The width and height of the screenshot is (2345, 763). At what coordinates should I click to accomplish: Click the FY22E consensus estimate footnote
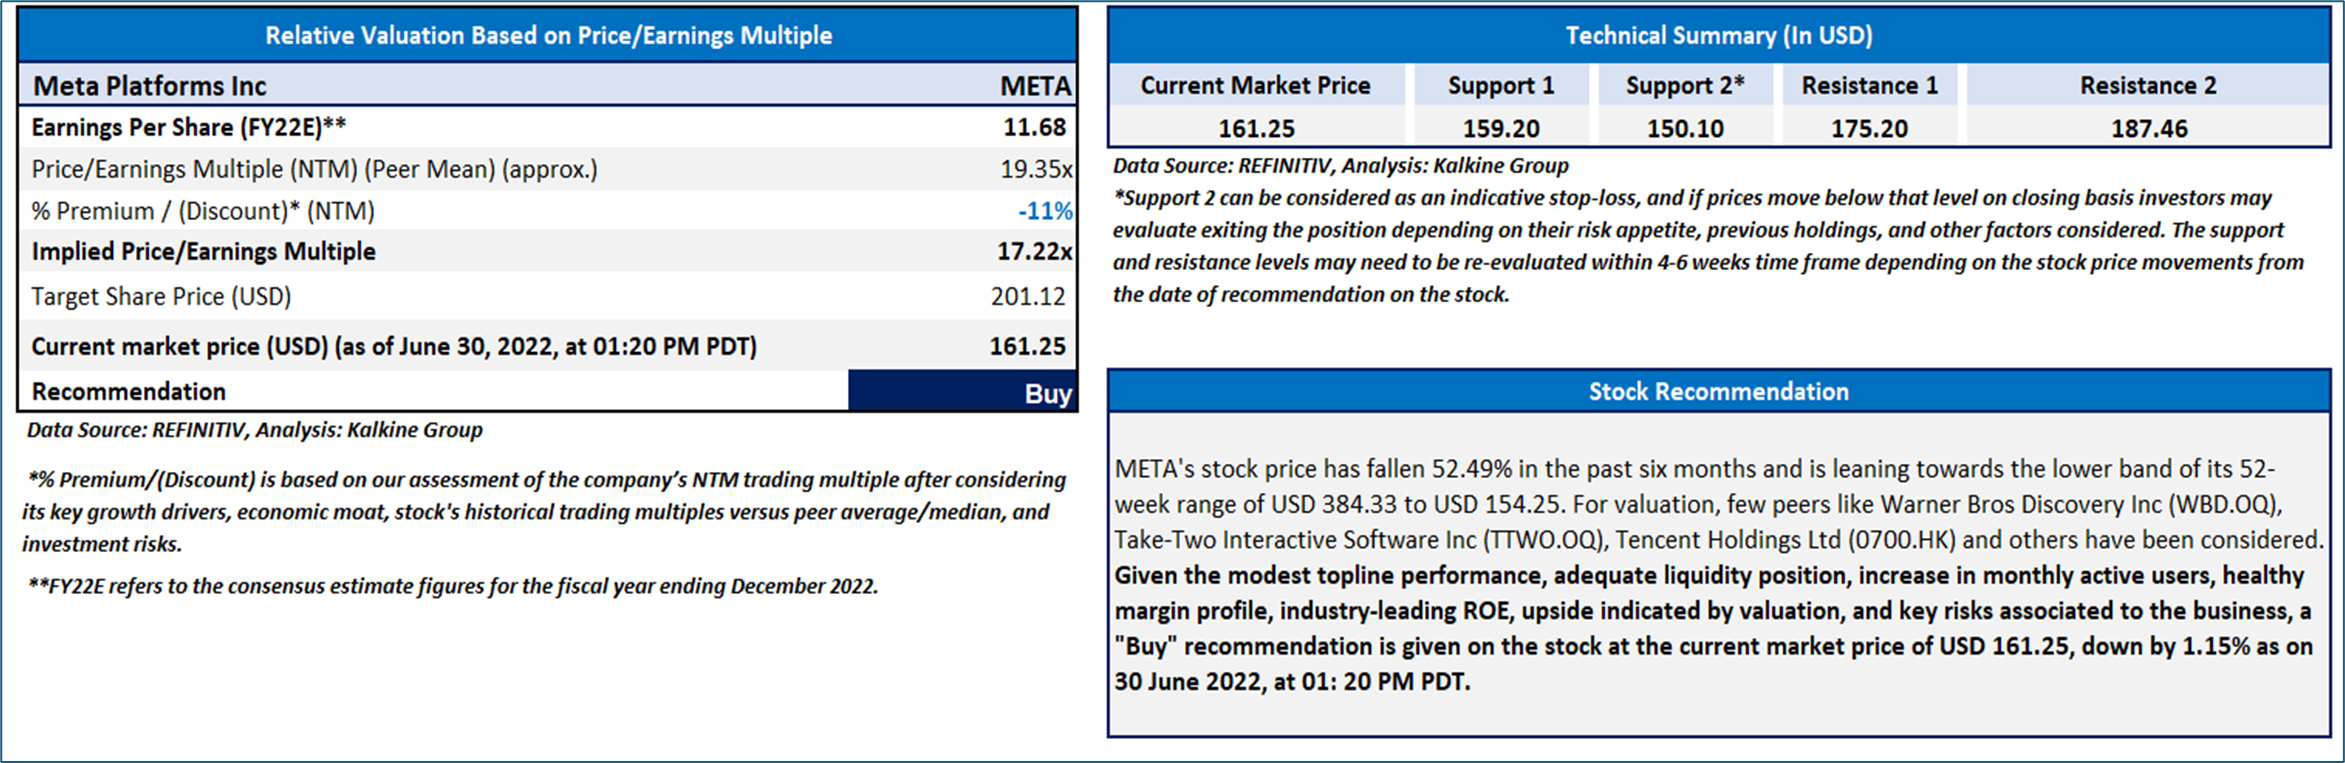pos(453,586)
